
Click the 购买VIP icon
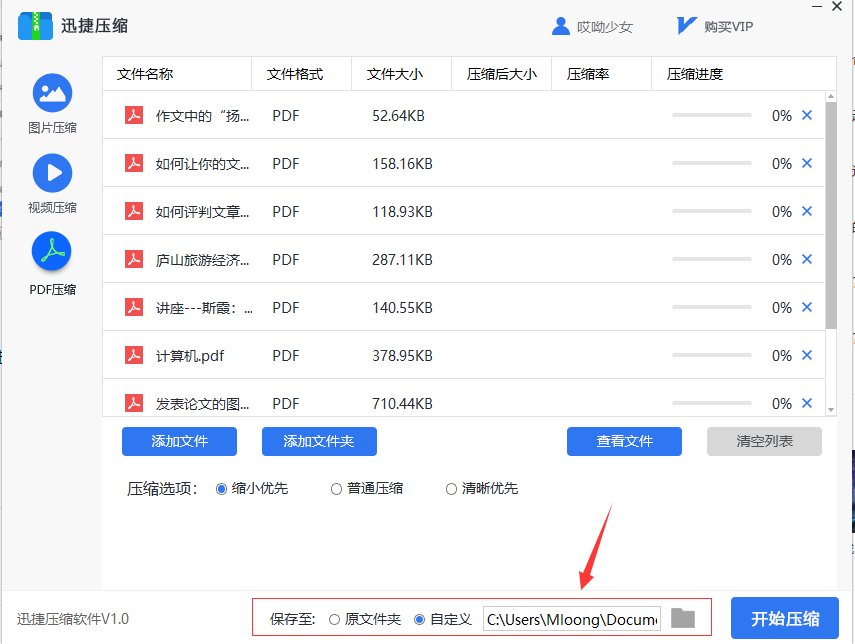coord(686,26)
